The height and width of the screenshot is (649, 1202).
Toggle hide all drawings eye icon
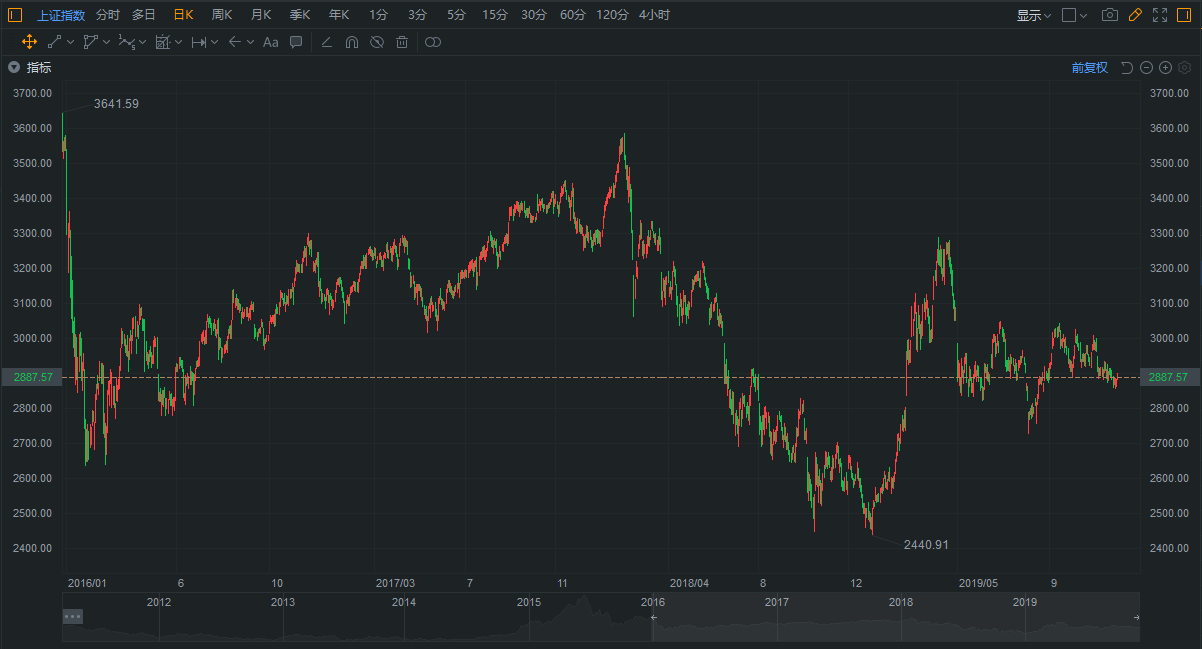377,42
